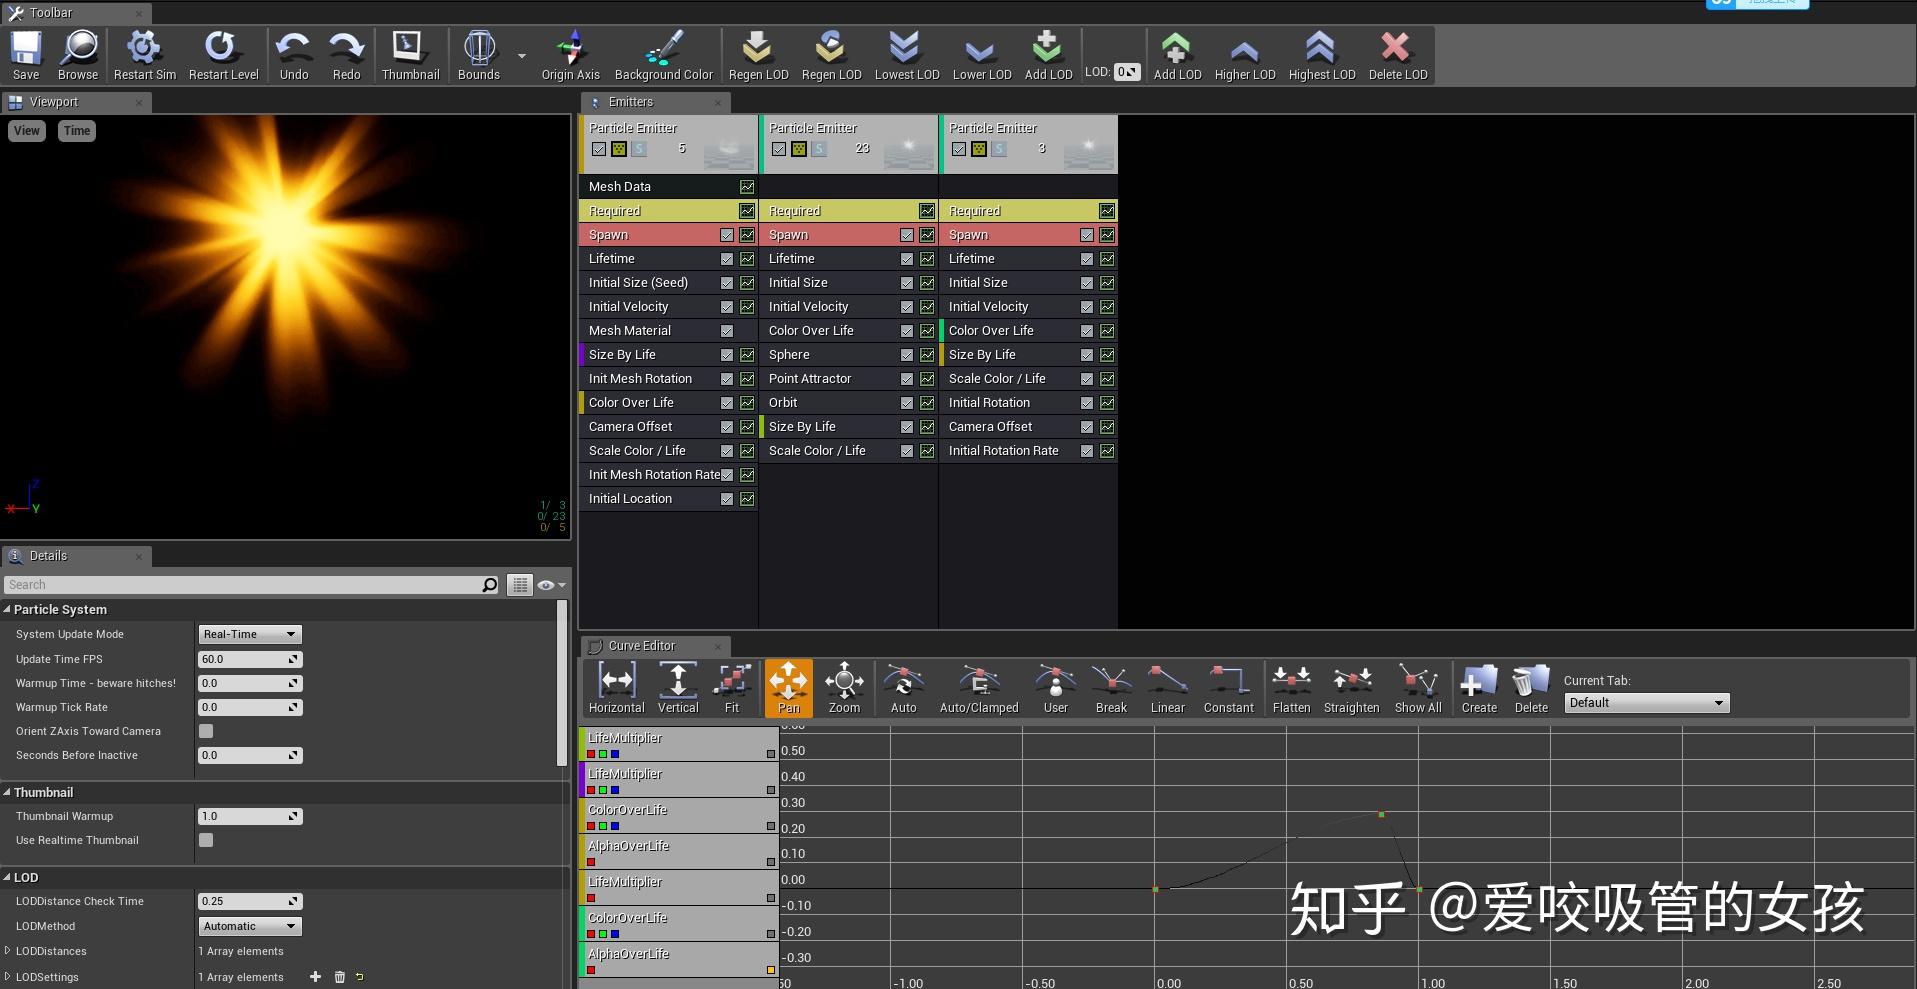Toggle the Orient ZAxis Toward Camera checkbox
The width and height of the screenshot is (1917, 989).
[206, 731]
